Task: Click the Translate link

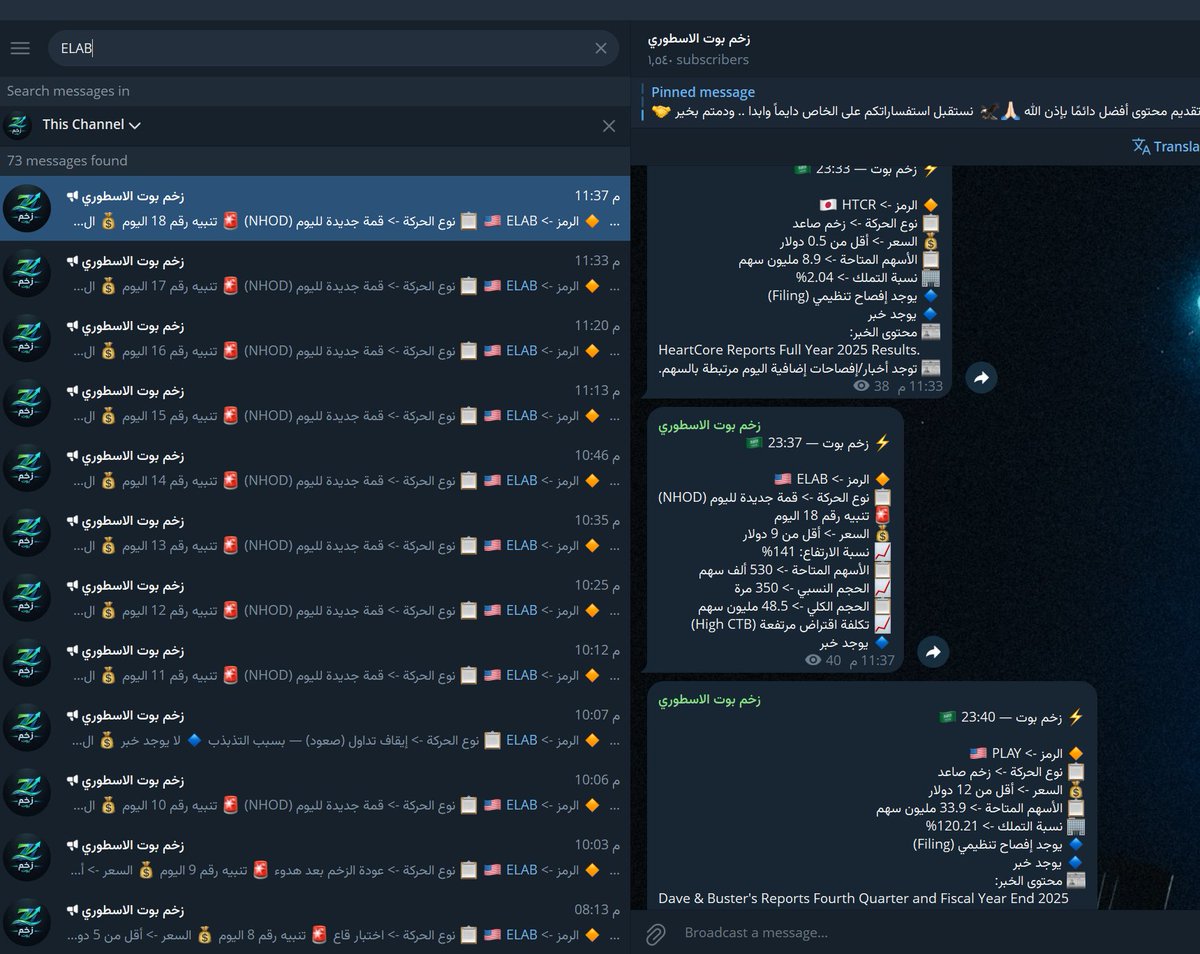Action: click(x=1176, y=146)
